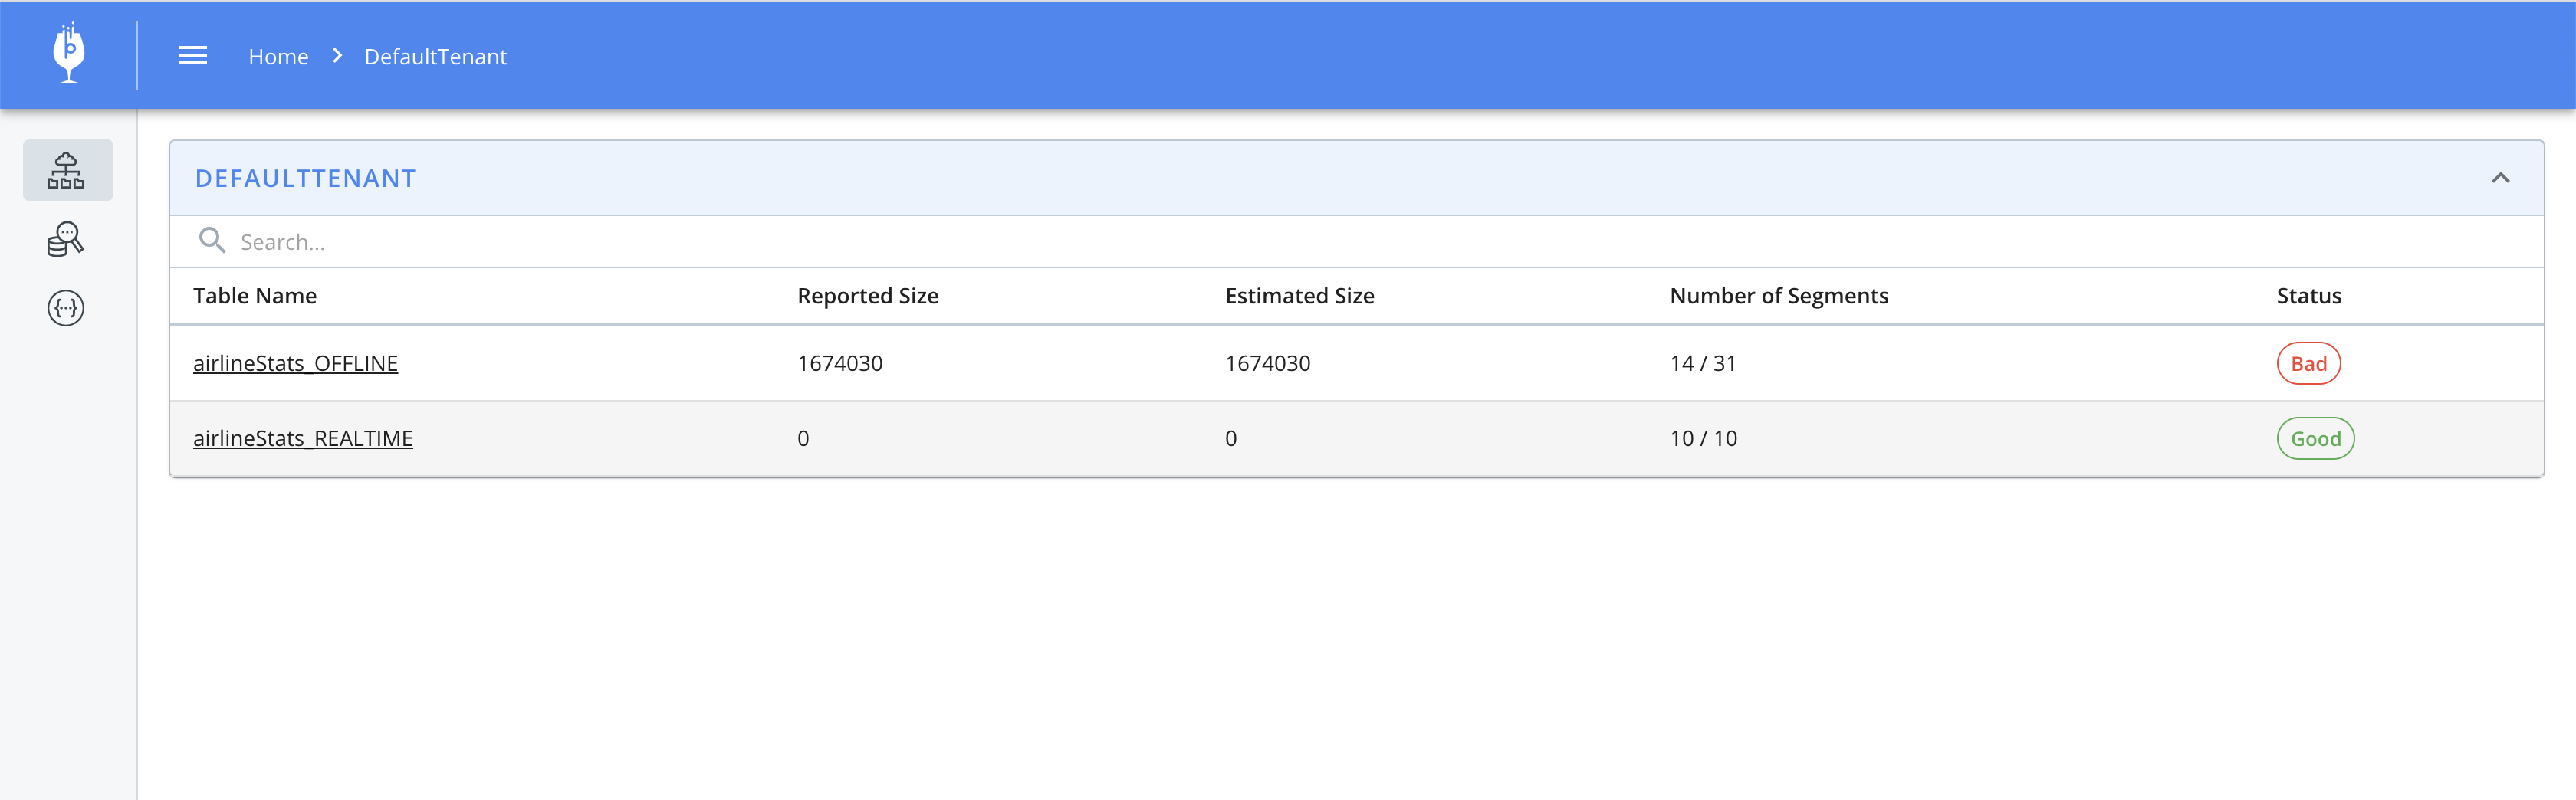2576x800 pixels.
Task: Sort by Status column header
Action: point(2309,296)
